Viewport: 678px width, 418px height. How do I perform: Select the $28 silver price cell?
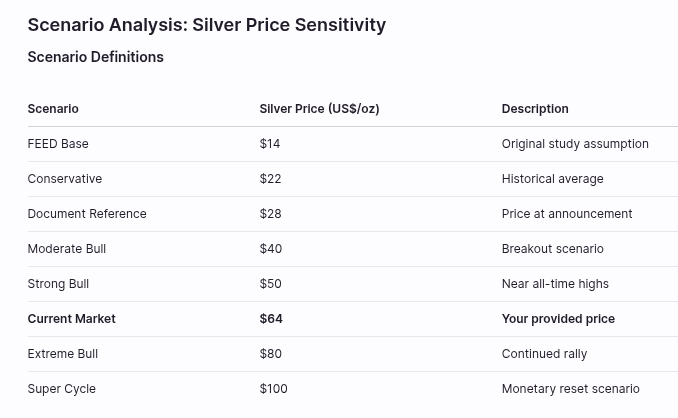[x=270, y=213]
